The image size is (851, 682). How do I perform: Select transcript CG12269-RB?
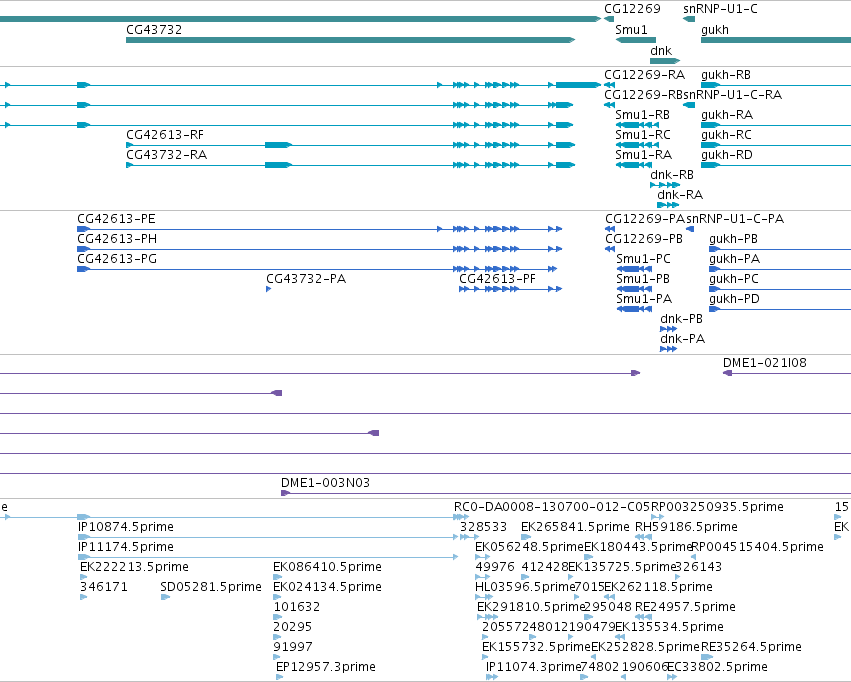tap(609, 105)
